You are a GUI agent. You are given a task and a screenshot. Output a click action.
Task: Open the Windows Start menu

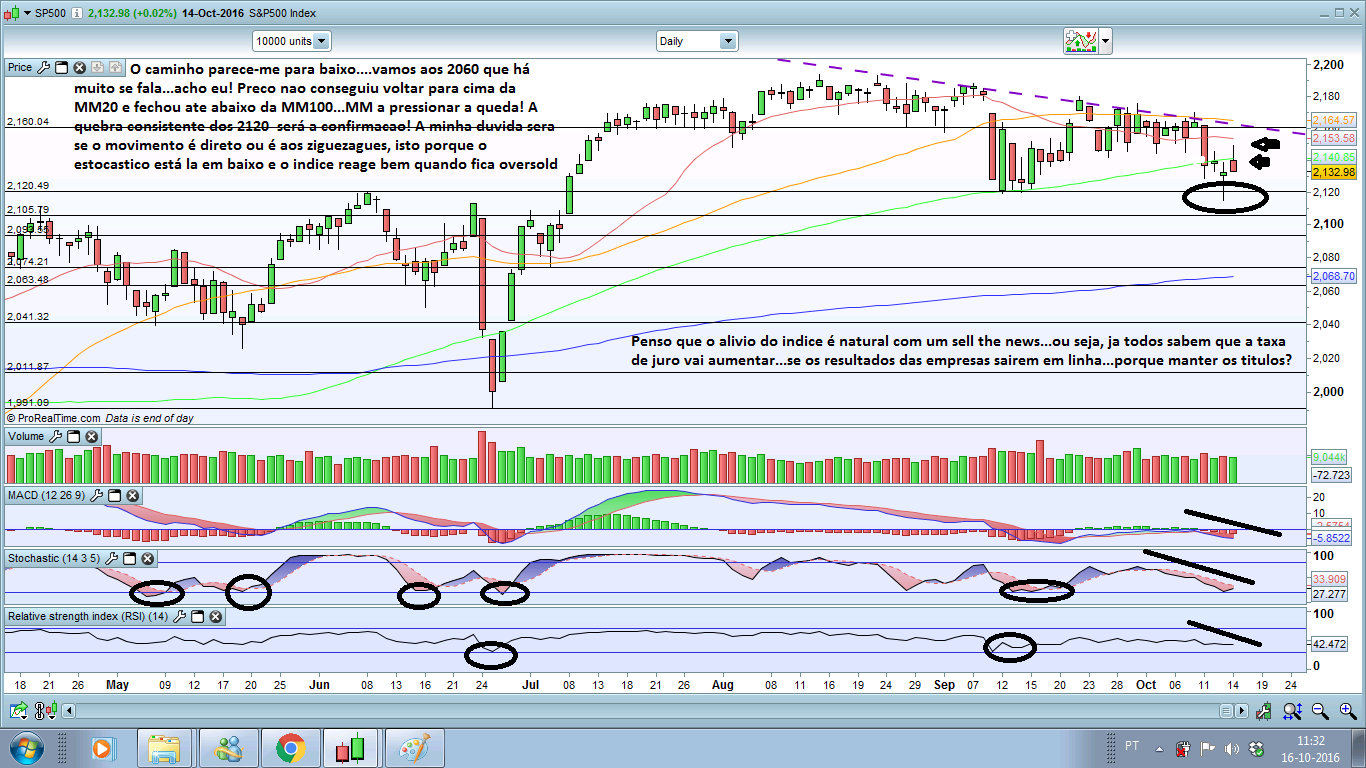tap(26, 748)
